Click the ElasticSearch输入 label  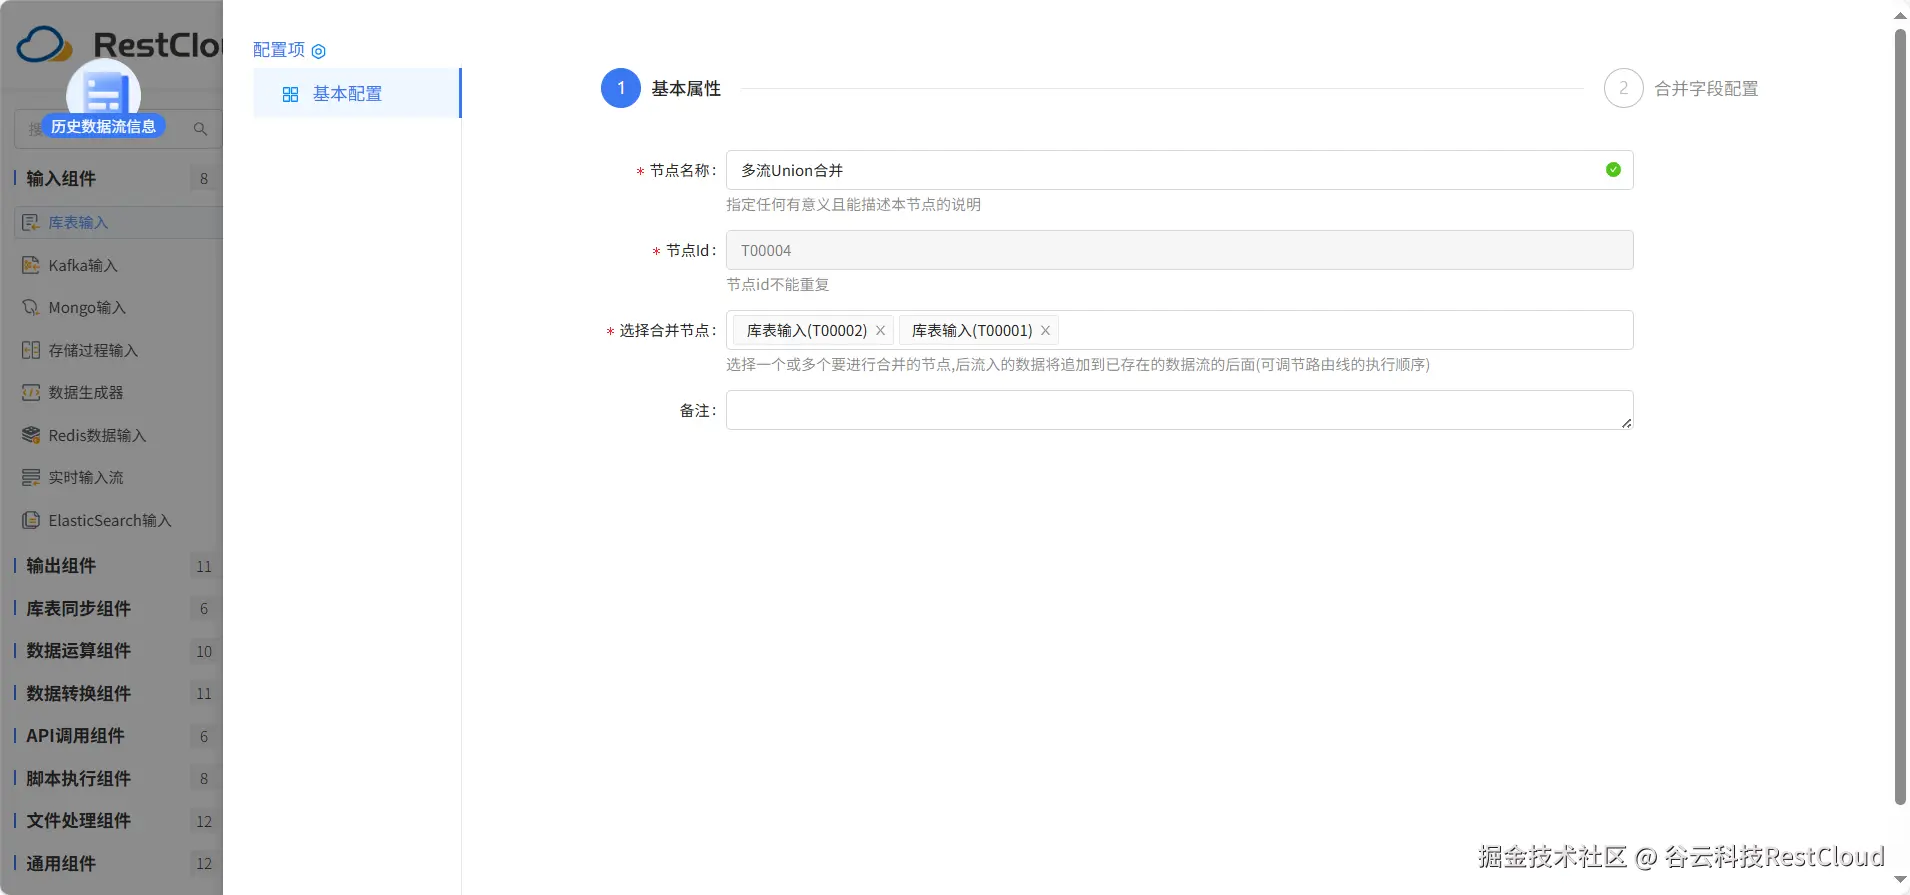110,520
